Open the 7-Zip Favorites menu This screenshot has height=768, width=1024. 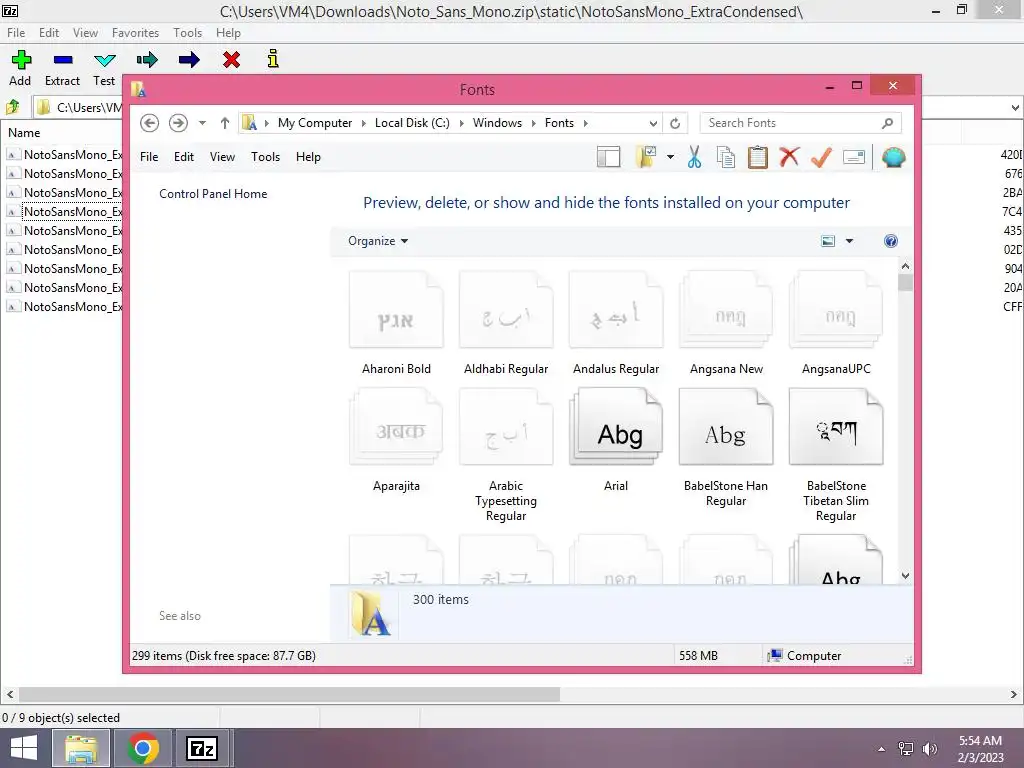click(135, 33)
